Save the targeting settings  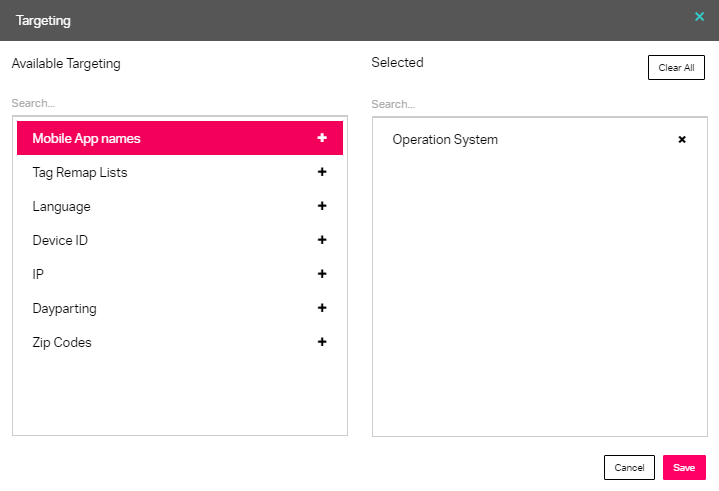(684, 467)
